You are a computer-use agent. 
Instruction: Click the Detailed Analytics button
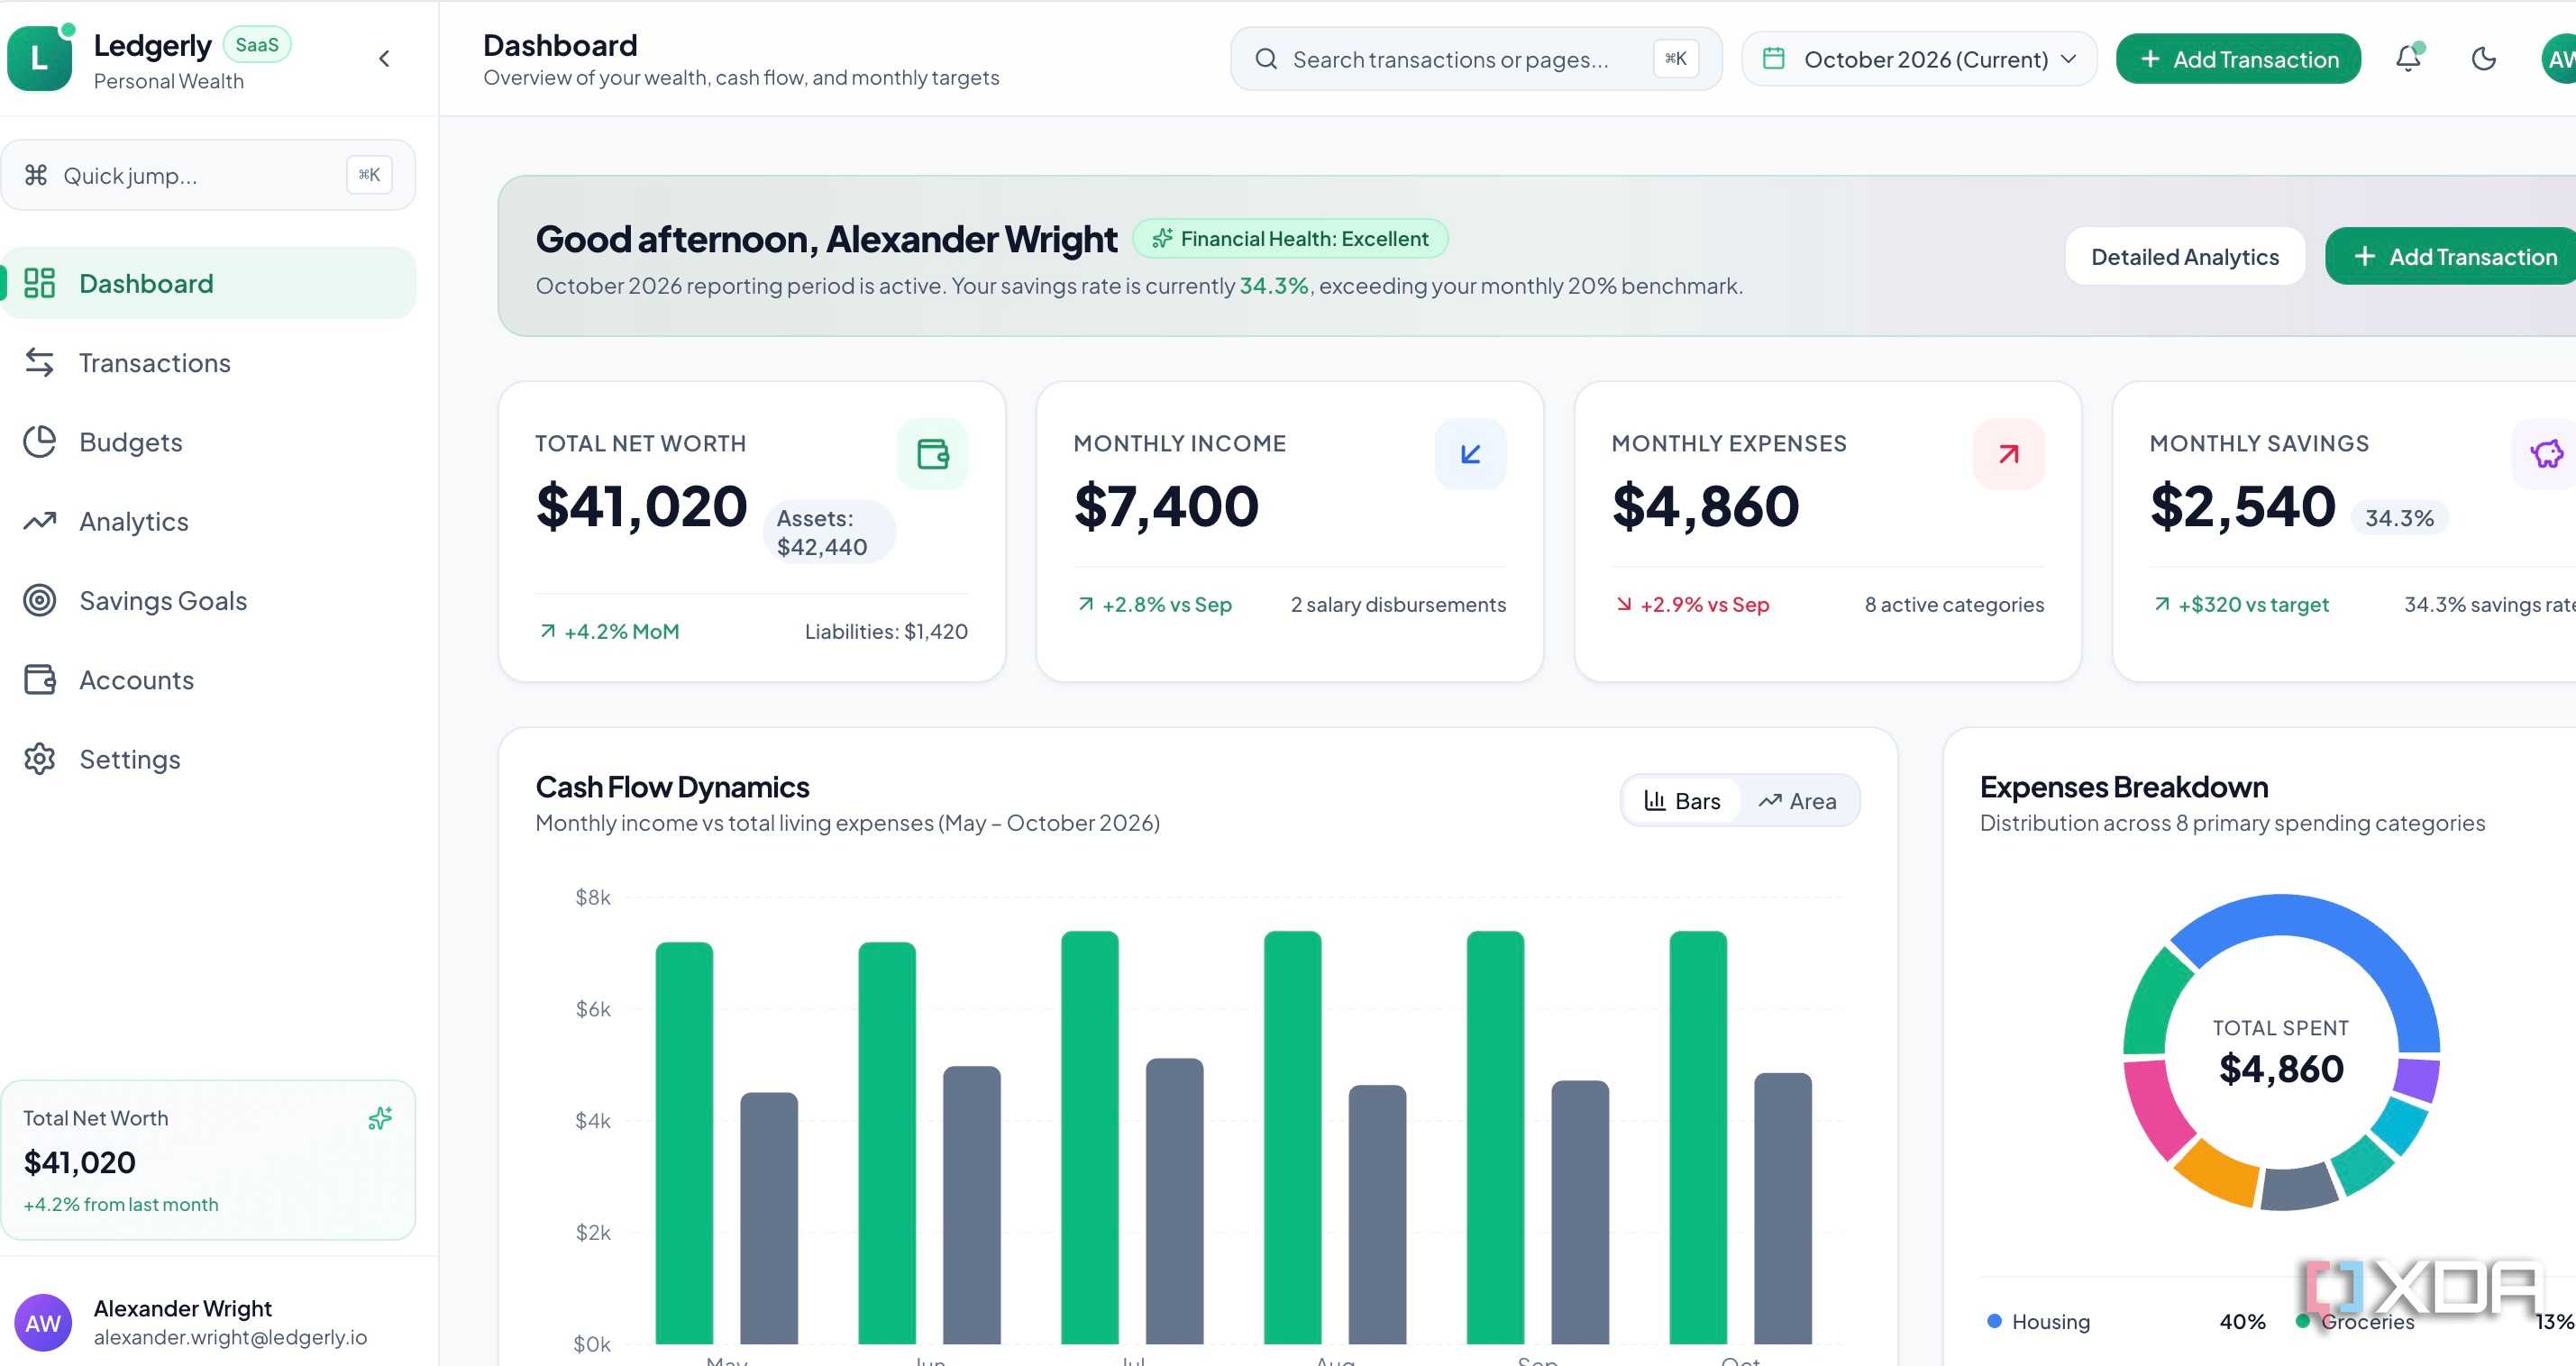pos(2185,257)
